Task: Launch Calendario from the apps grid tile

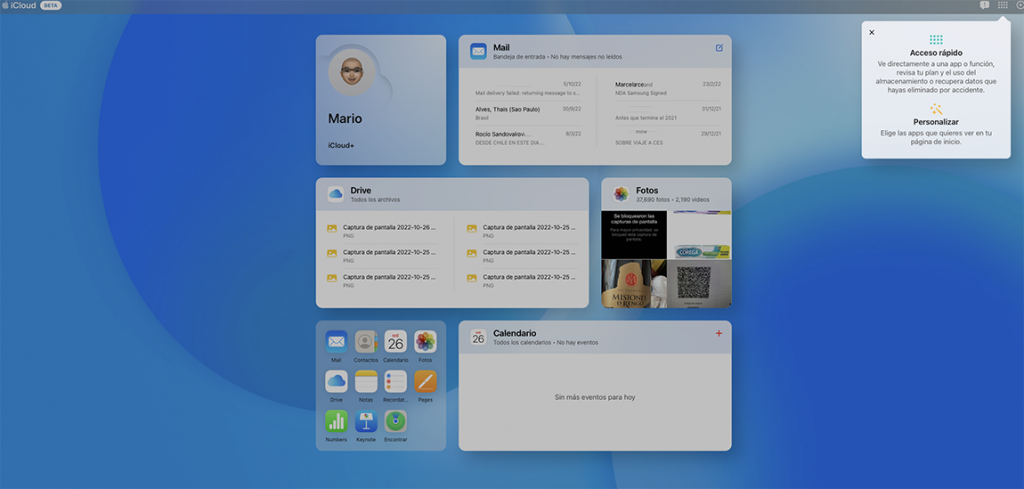Action: click(396, 341)
